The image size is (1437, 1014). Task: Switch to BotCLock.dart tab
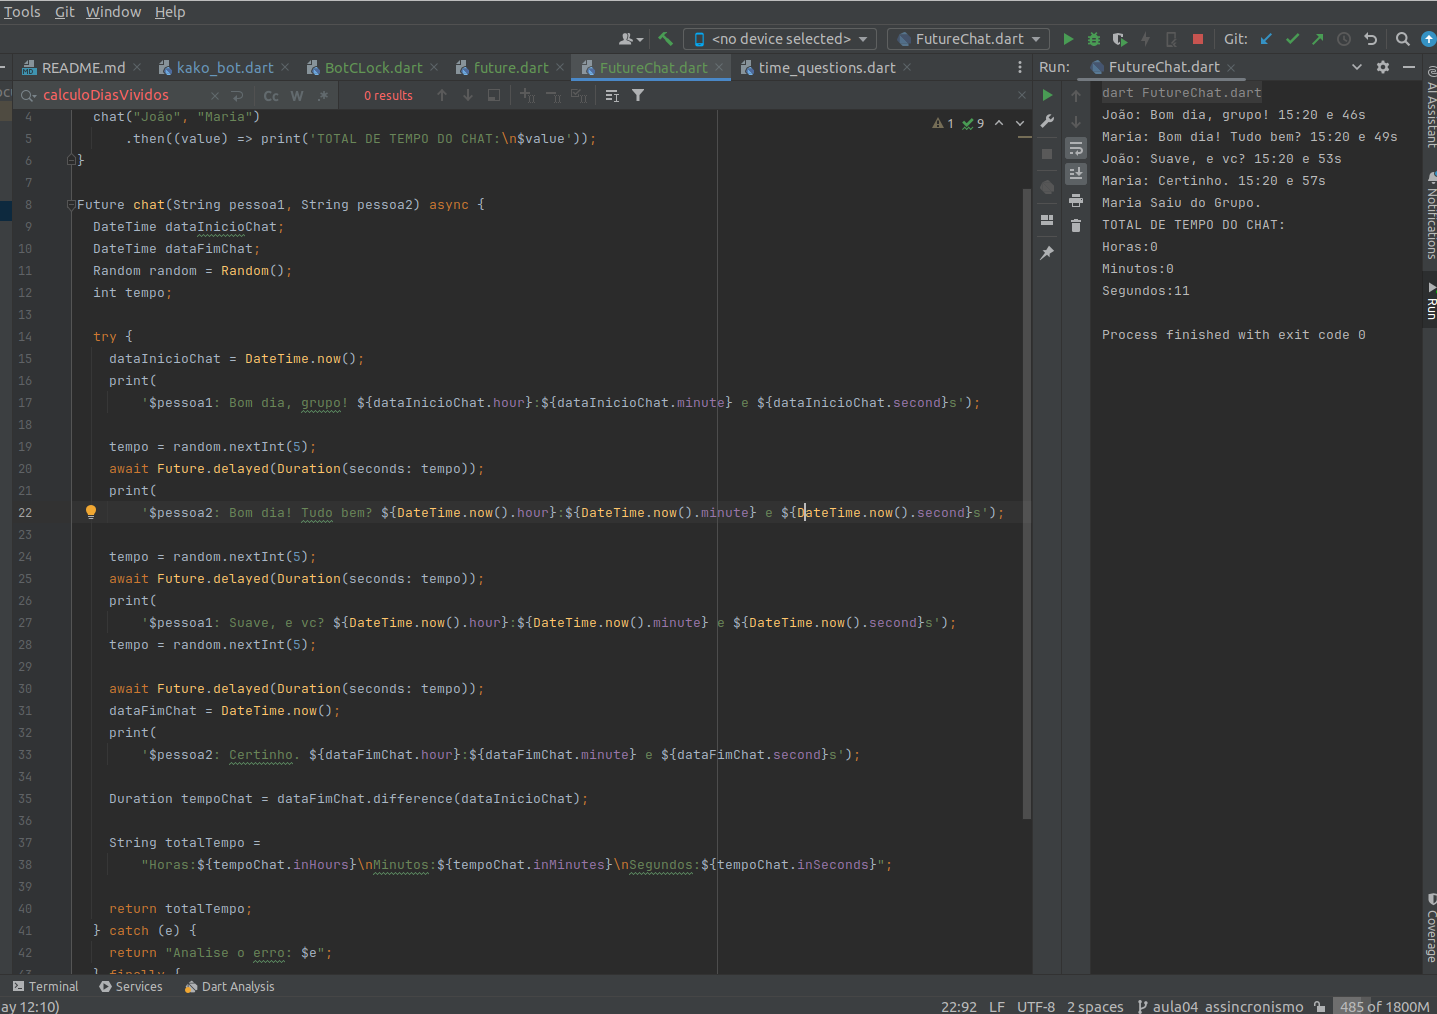pos(373,68)
